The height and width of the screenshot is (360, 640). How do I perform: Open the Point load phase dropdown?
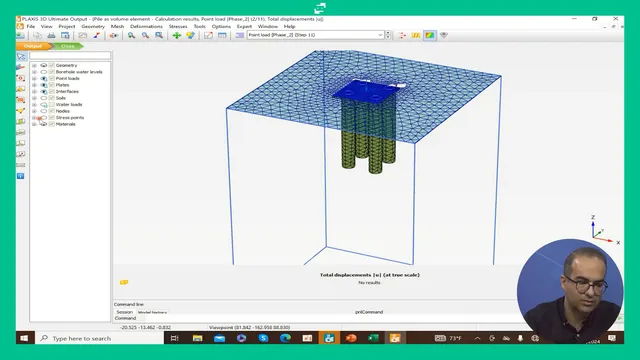pyautogui.click(x=315, y=35)
